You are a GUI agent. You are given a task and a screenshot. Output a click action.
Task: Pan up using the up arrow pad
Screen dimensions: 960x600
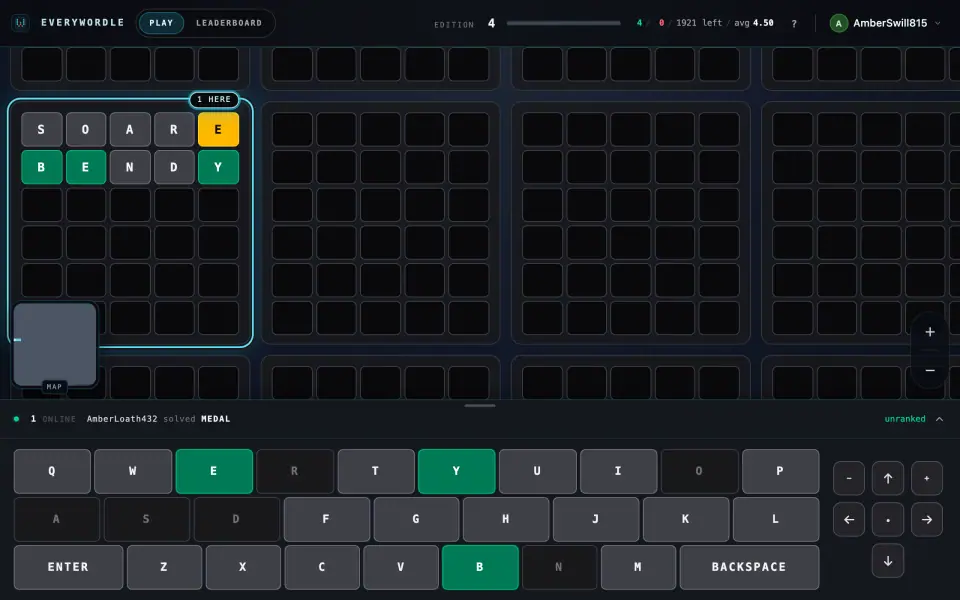point(888,478)
